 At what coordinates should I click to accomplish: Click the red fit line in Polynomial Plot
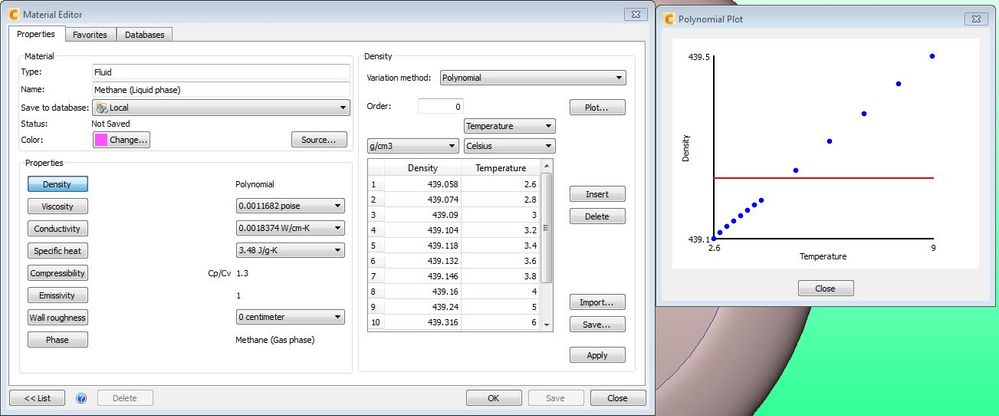click(823, 178)
